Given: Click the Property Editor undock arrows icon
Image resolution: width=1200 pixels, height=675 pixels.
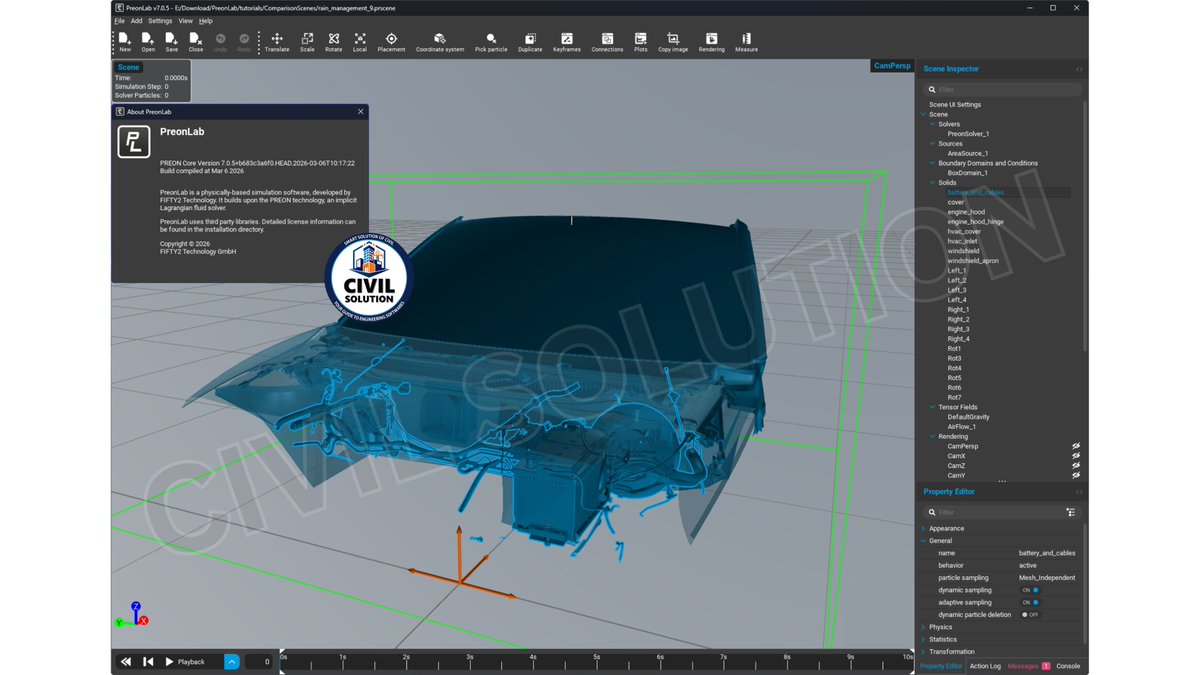Looking at the screenshot, I should click(x=1079, y=492).
